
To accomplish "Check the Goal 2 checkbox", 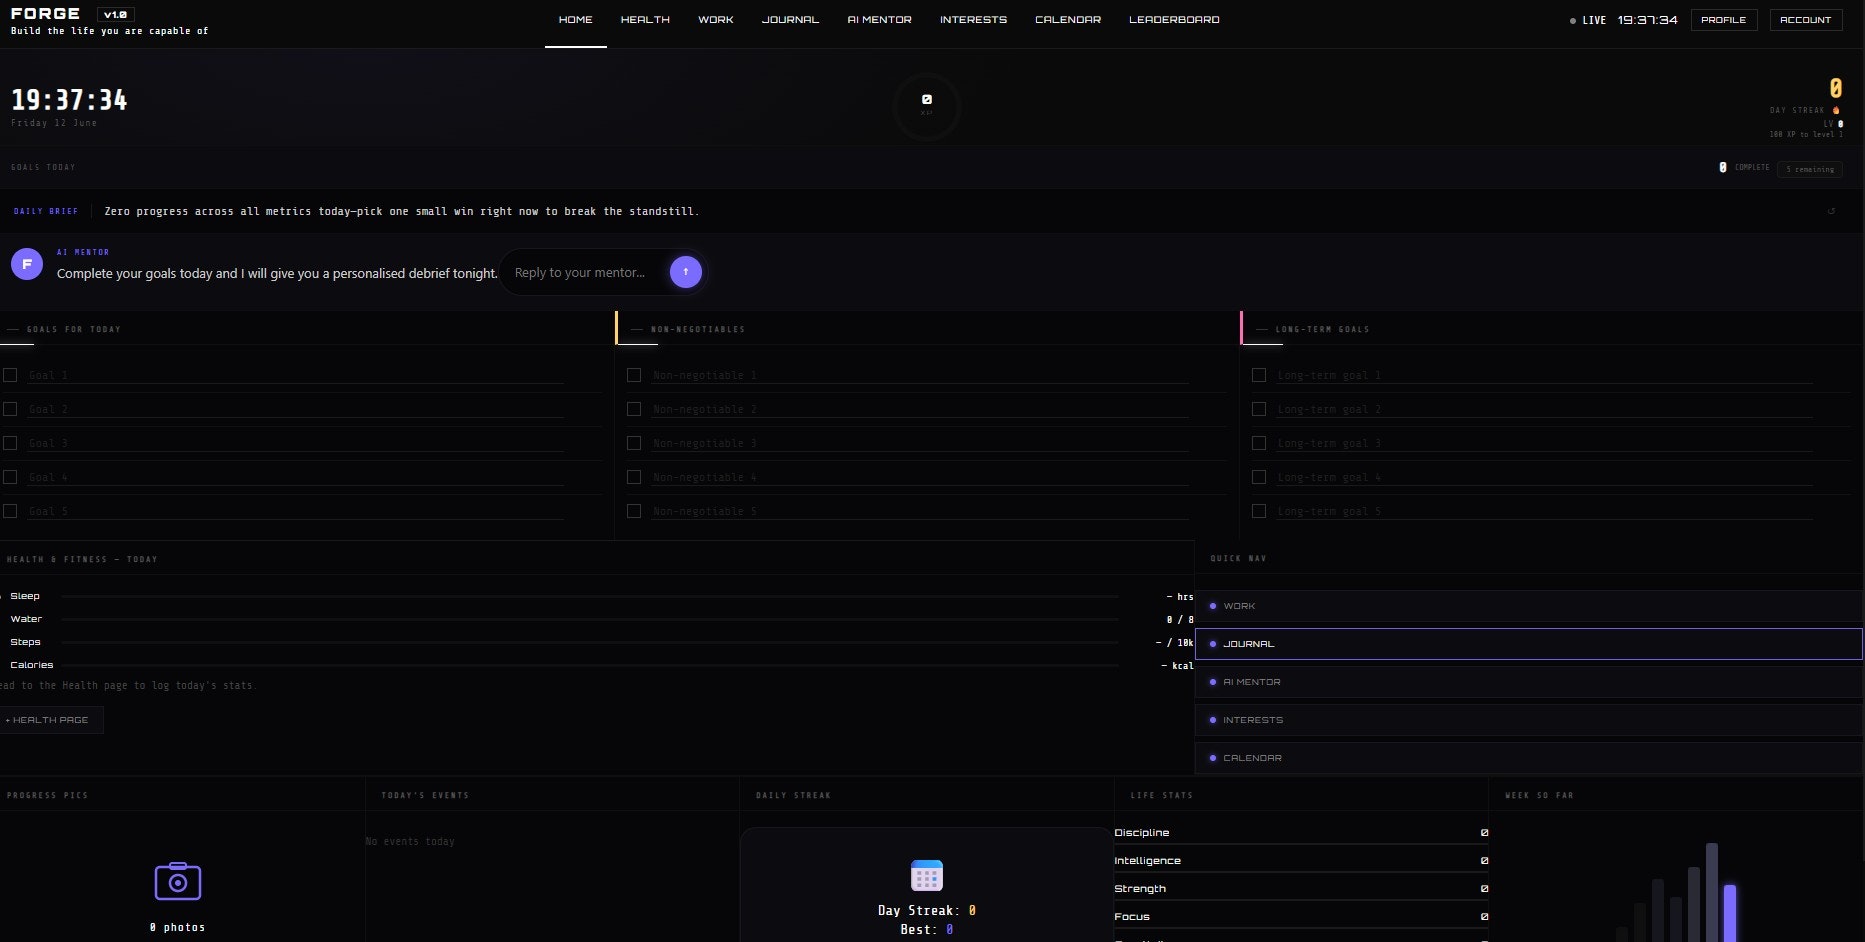I will 10,409.
